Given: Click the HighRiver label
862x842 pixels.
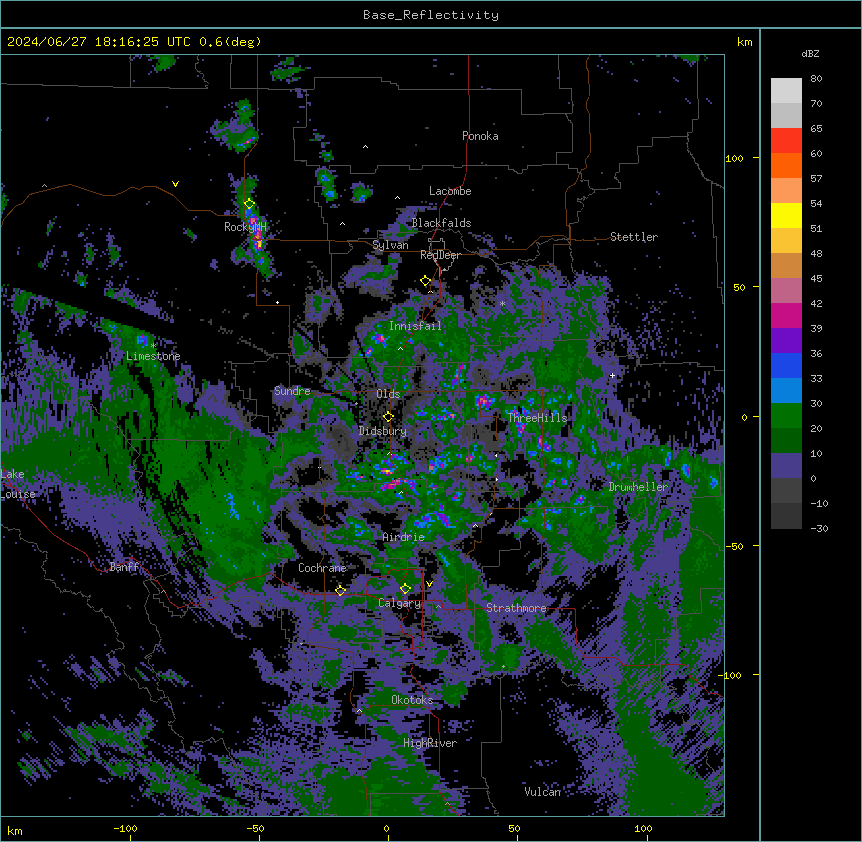Looking at the screenshot, I should 430,743.
